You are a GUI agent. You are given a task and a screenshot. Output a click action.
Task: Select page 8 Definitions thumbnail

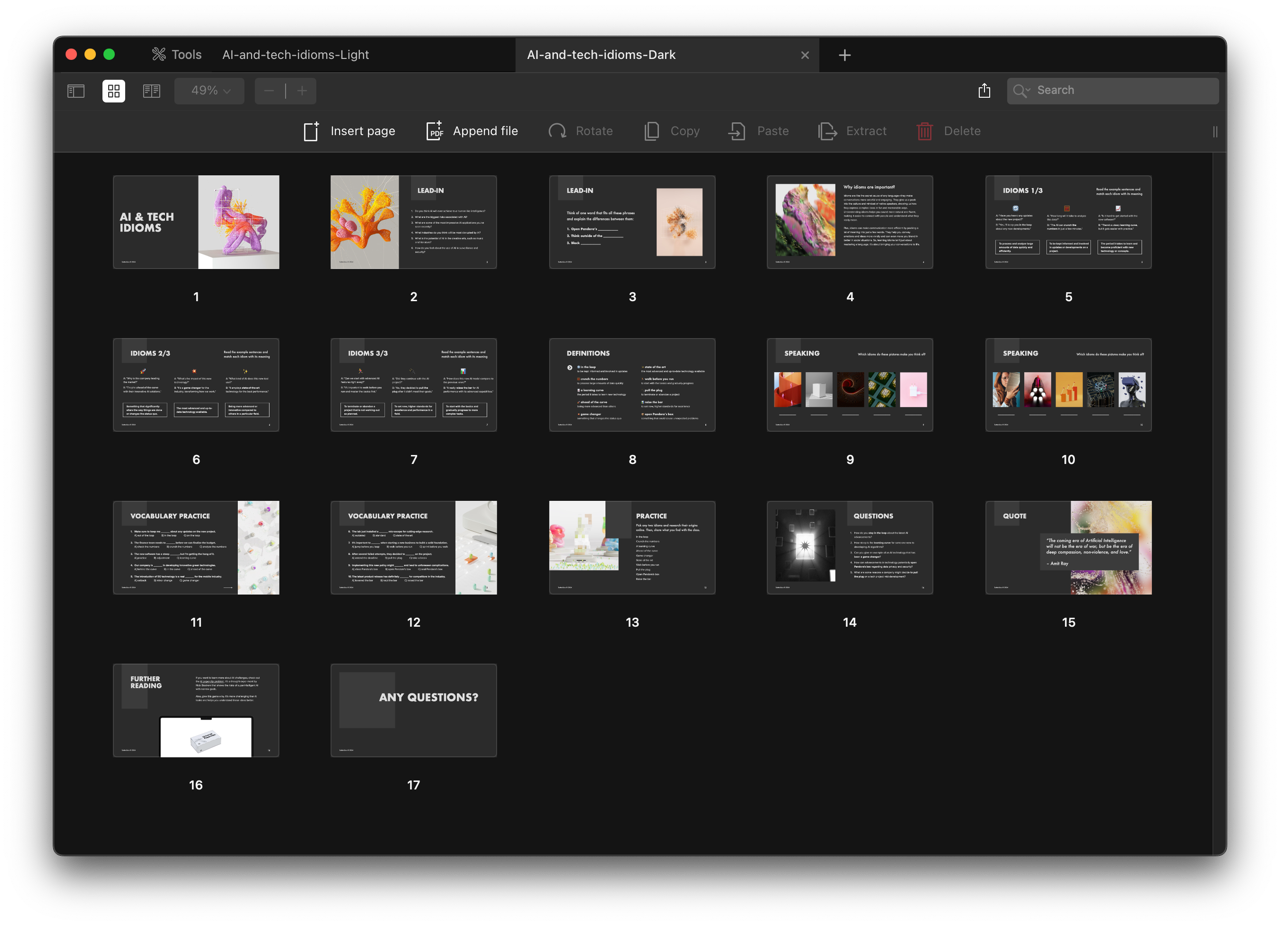pyautogui.click(x=632, y=385)
